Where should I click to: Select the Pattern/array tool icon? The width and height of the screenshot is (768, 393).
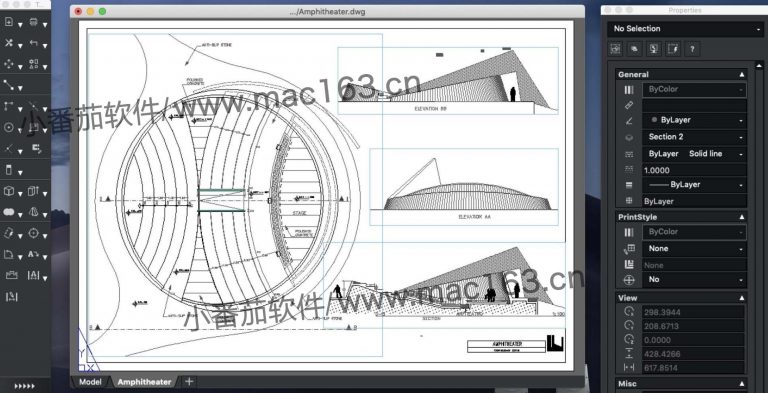34,64
